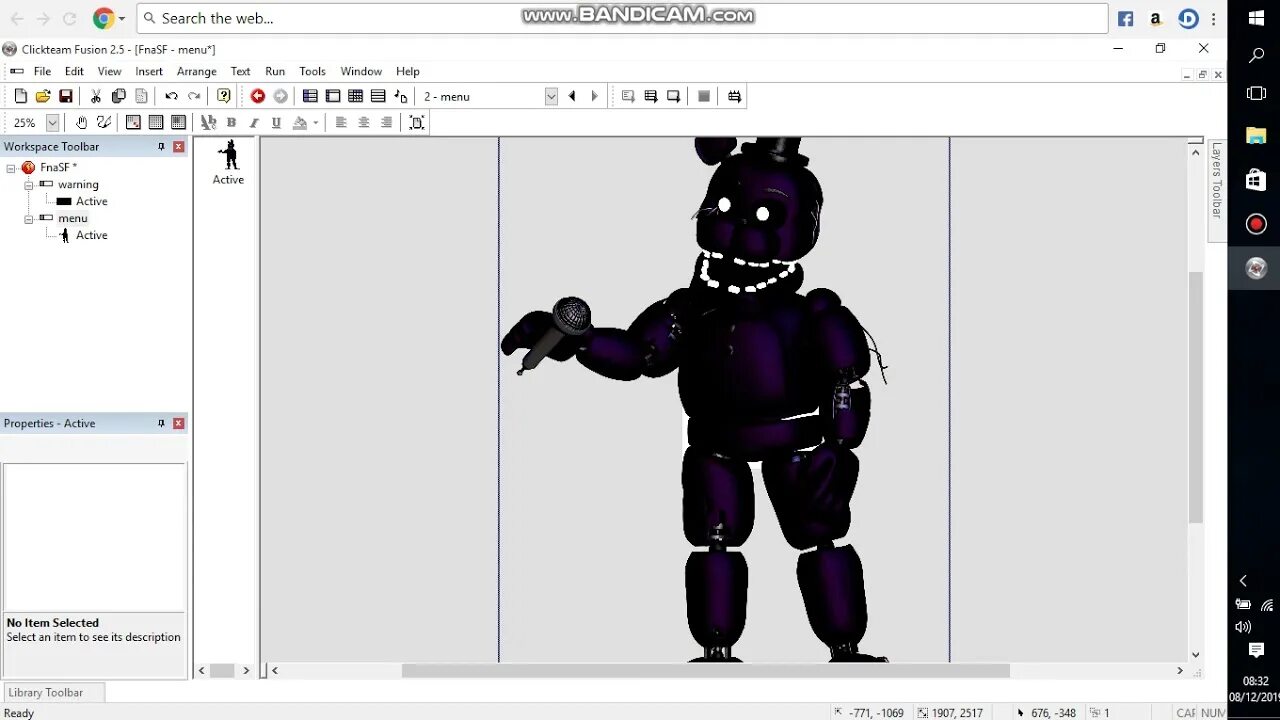The width and height of the screenshot is (1280, 720).
Task: Go to the previous frame arrow
Action: [572, 96]
